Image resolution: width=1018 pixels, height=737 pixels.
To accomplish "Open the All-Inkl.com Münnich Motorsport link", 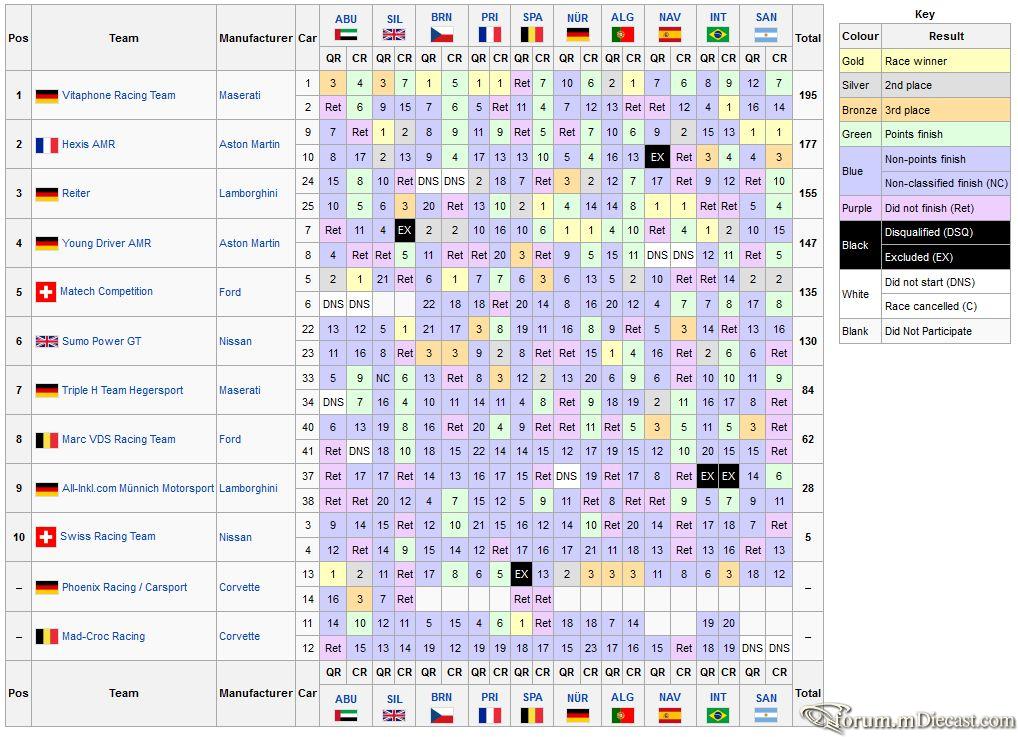I will pyautogui.click(x=138, y=488).
